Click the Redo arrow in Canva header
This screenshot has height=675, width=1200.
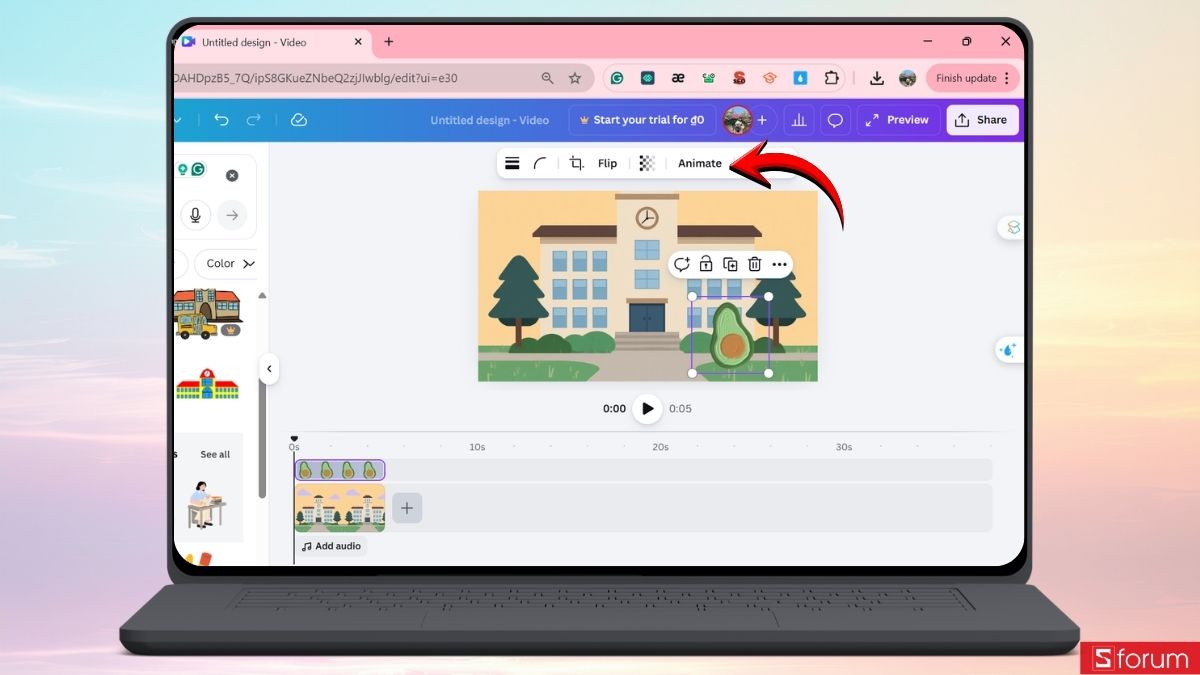tap(254, 120)
